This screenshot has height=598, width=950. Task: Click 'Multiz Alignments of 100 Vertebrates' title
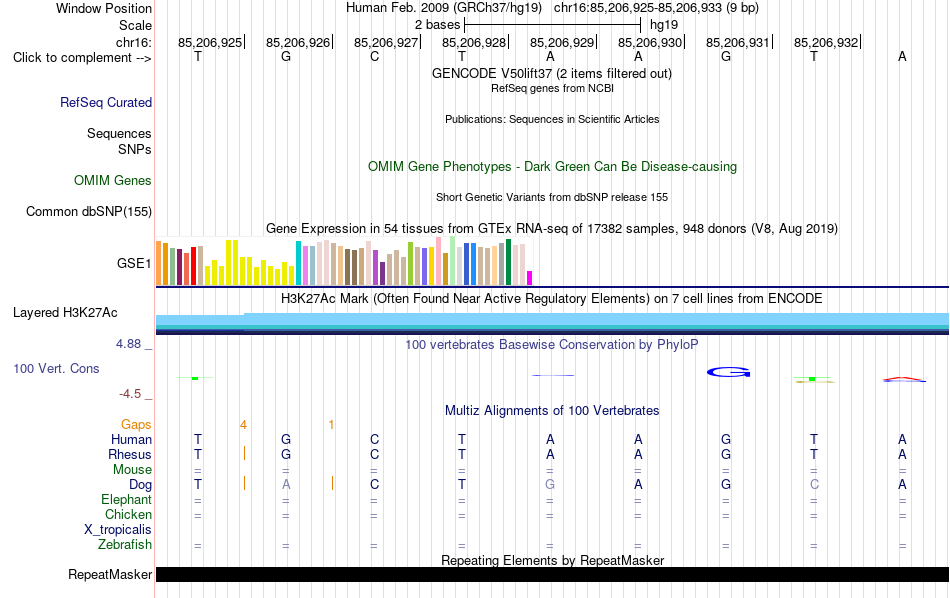[x=552, y=411]
